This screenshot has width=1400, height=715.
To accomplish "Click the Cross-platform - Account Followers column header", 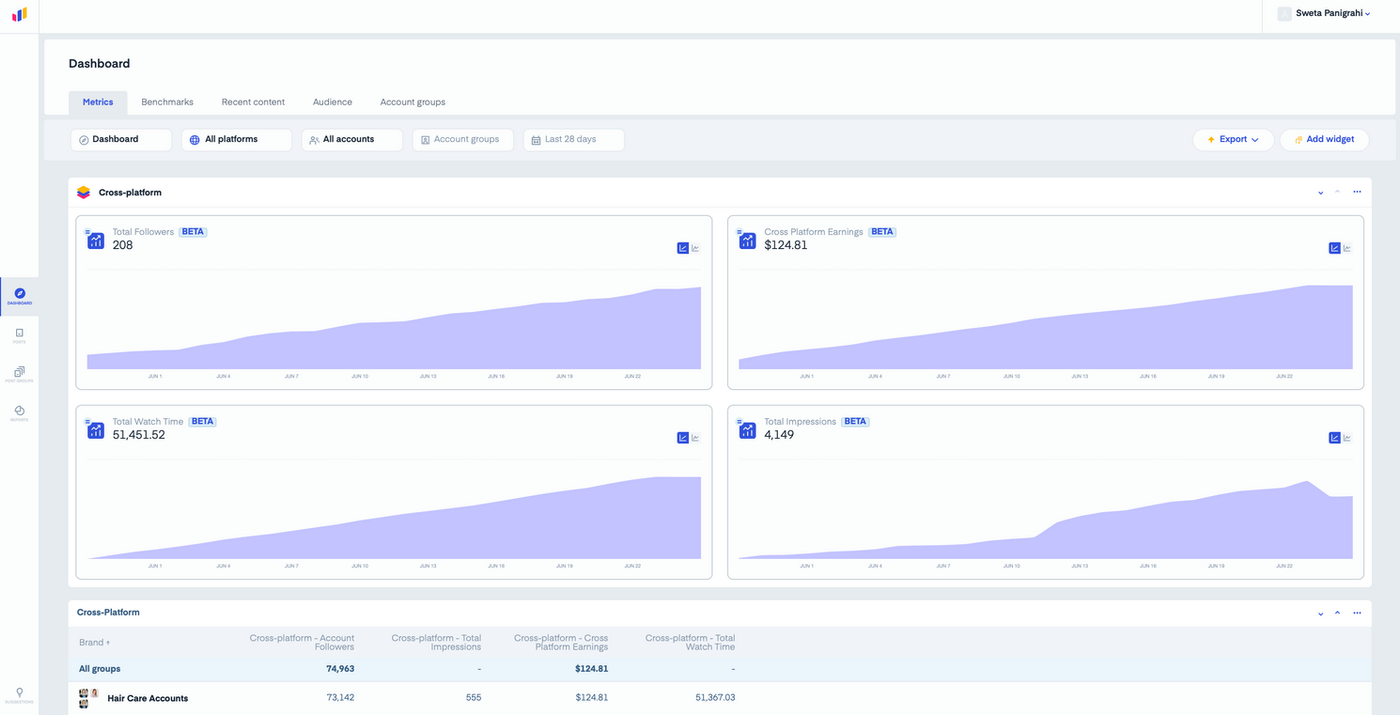I will [302, 642].
